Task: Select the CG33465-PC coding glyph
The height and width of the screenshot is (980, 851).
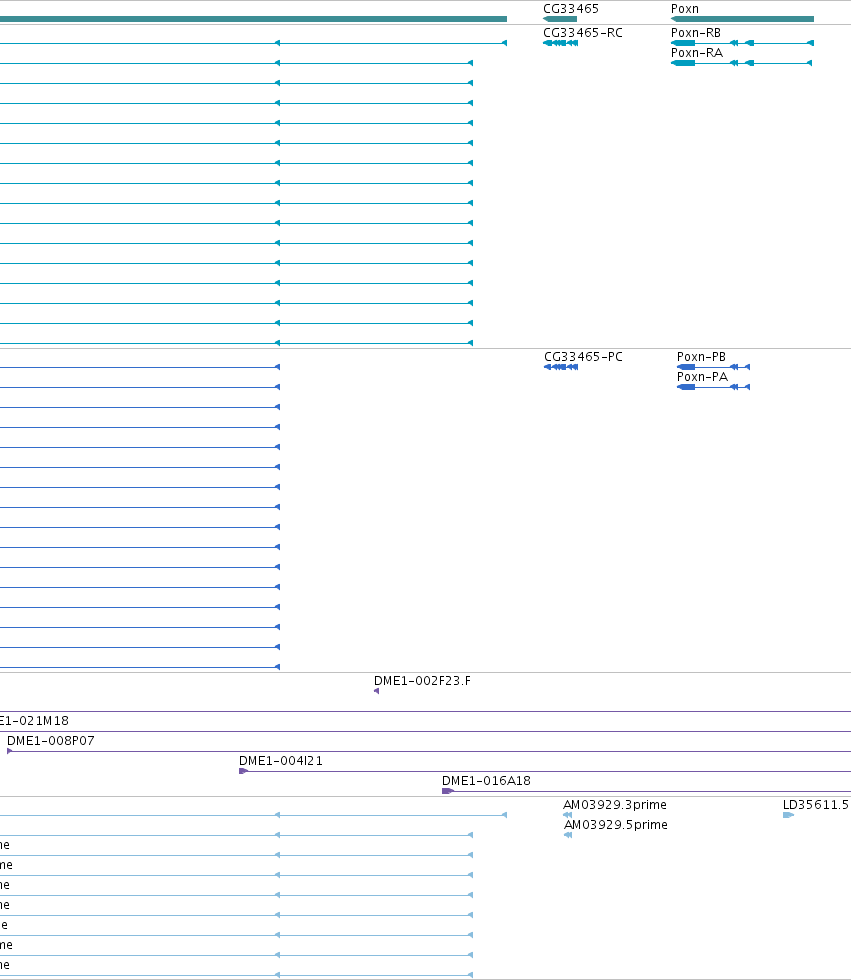Action: pyautogui.click(x=561, y=367)
